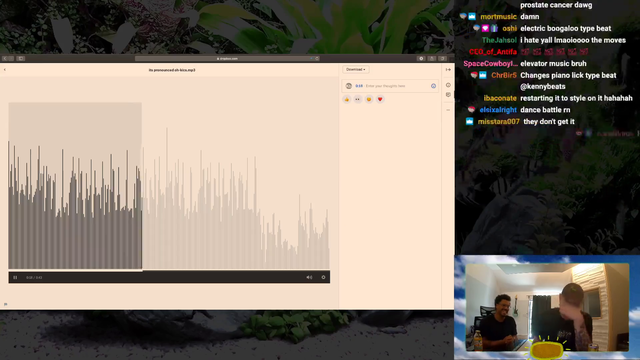The width and height of the screenshot is (640, 360).
Task: Click the chat message 'they don't get it'
Action: [549, 122]
